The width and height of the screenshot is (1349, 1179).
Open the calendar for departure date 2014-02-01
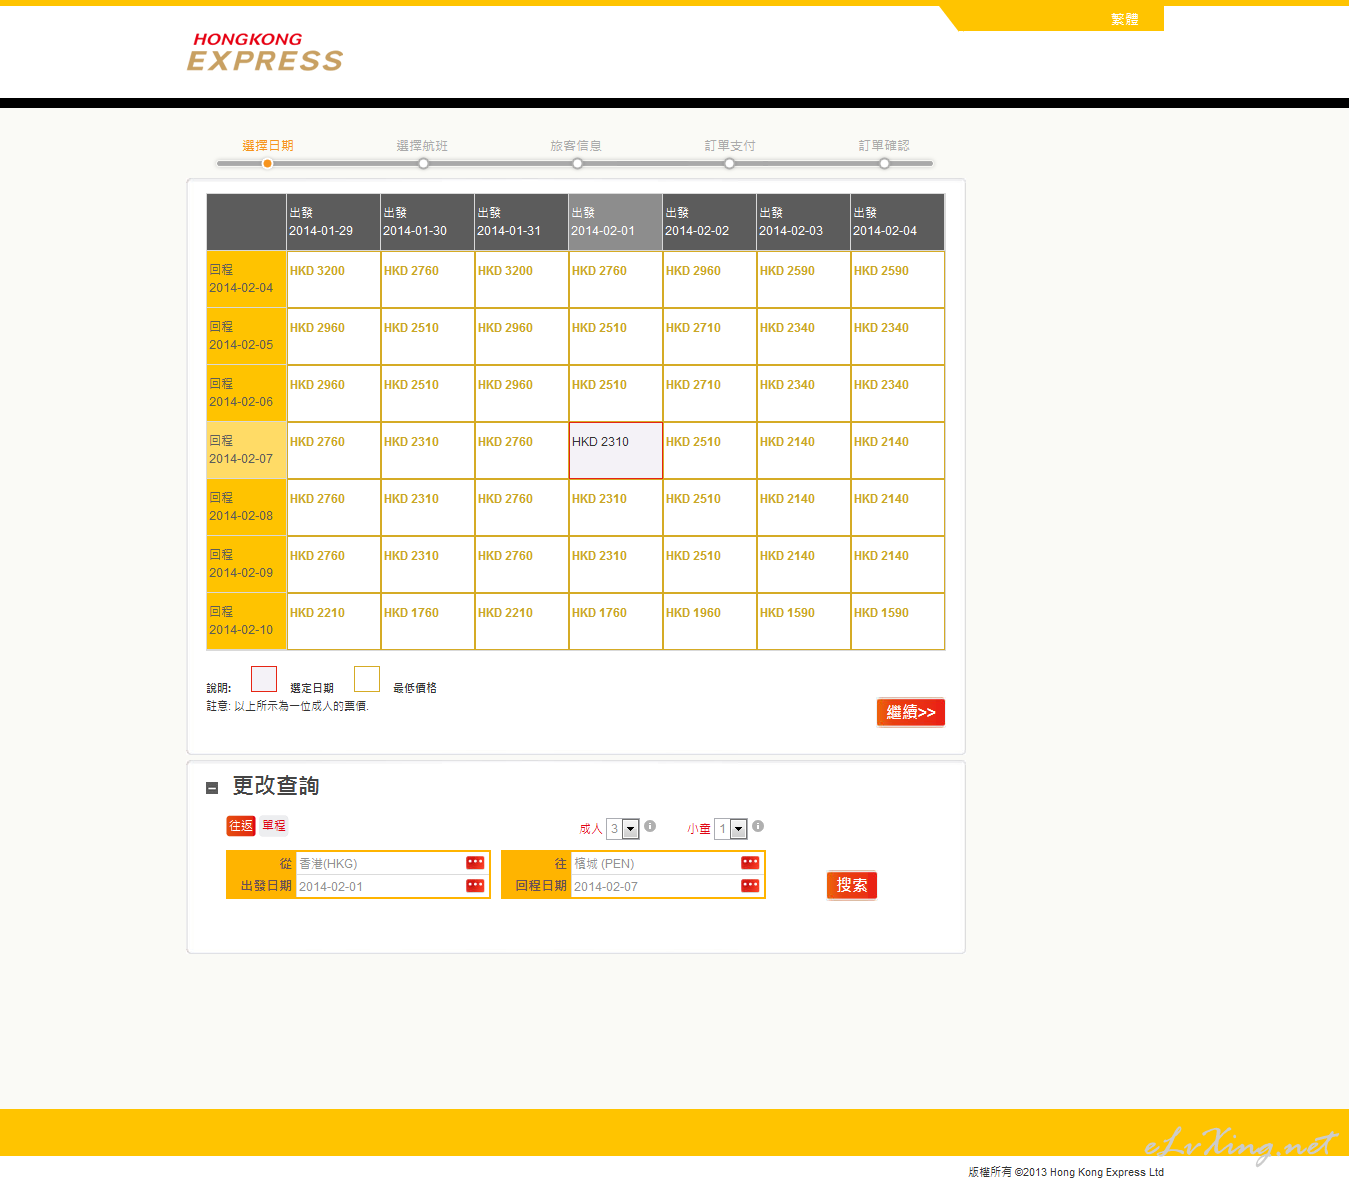click(475, 886)
